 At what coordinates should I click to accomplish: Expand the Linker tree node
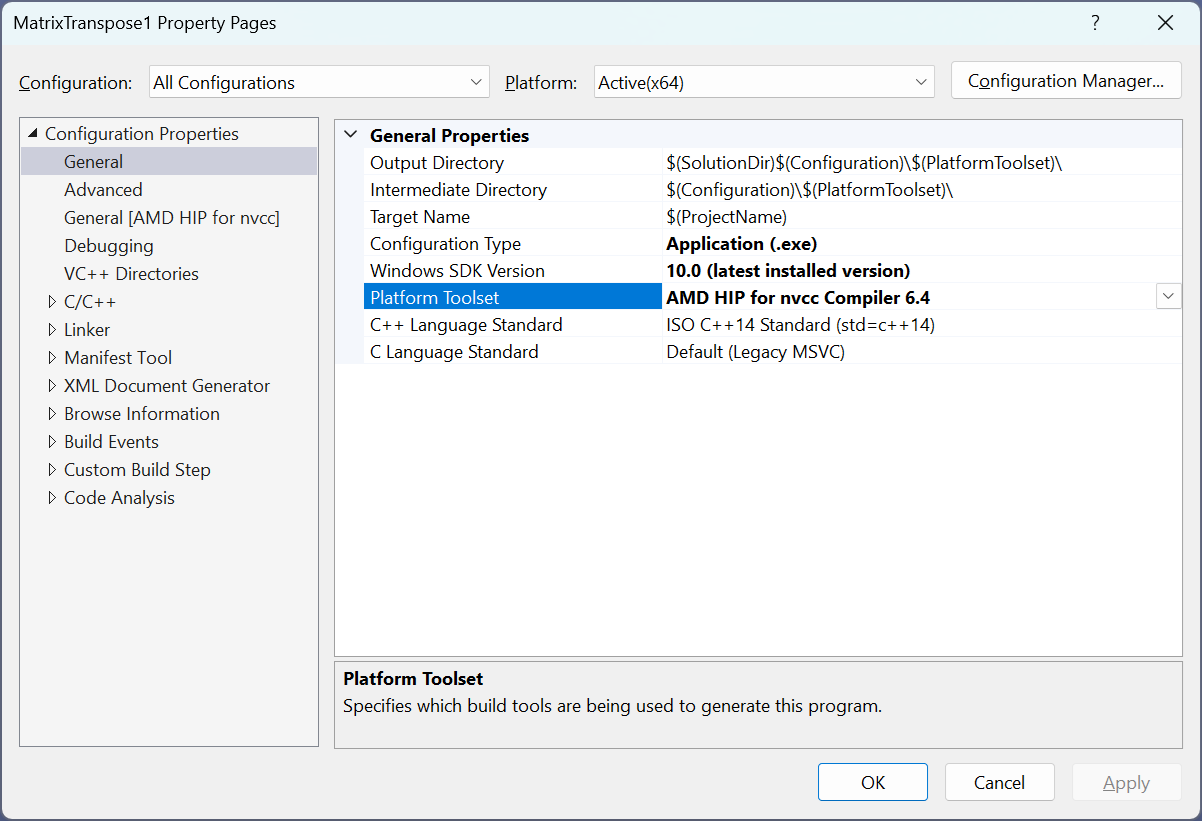click(52, 330)
